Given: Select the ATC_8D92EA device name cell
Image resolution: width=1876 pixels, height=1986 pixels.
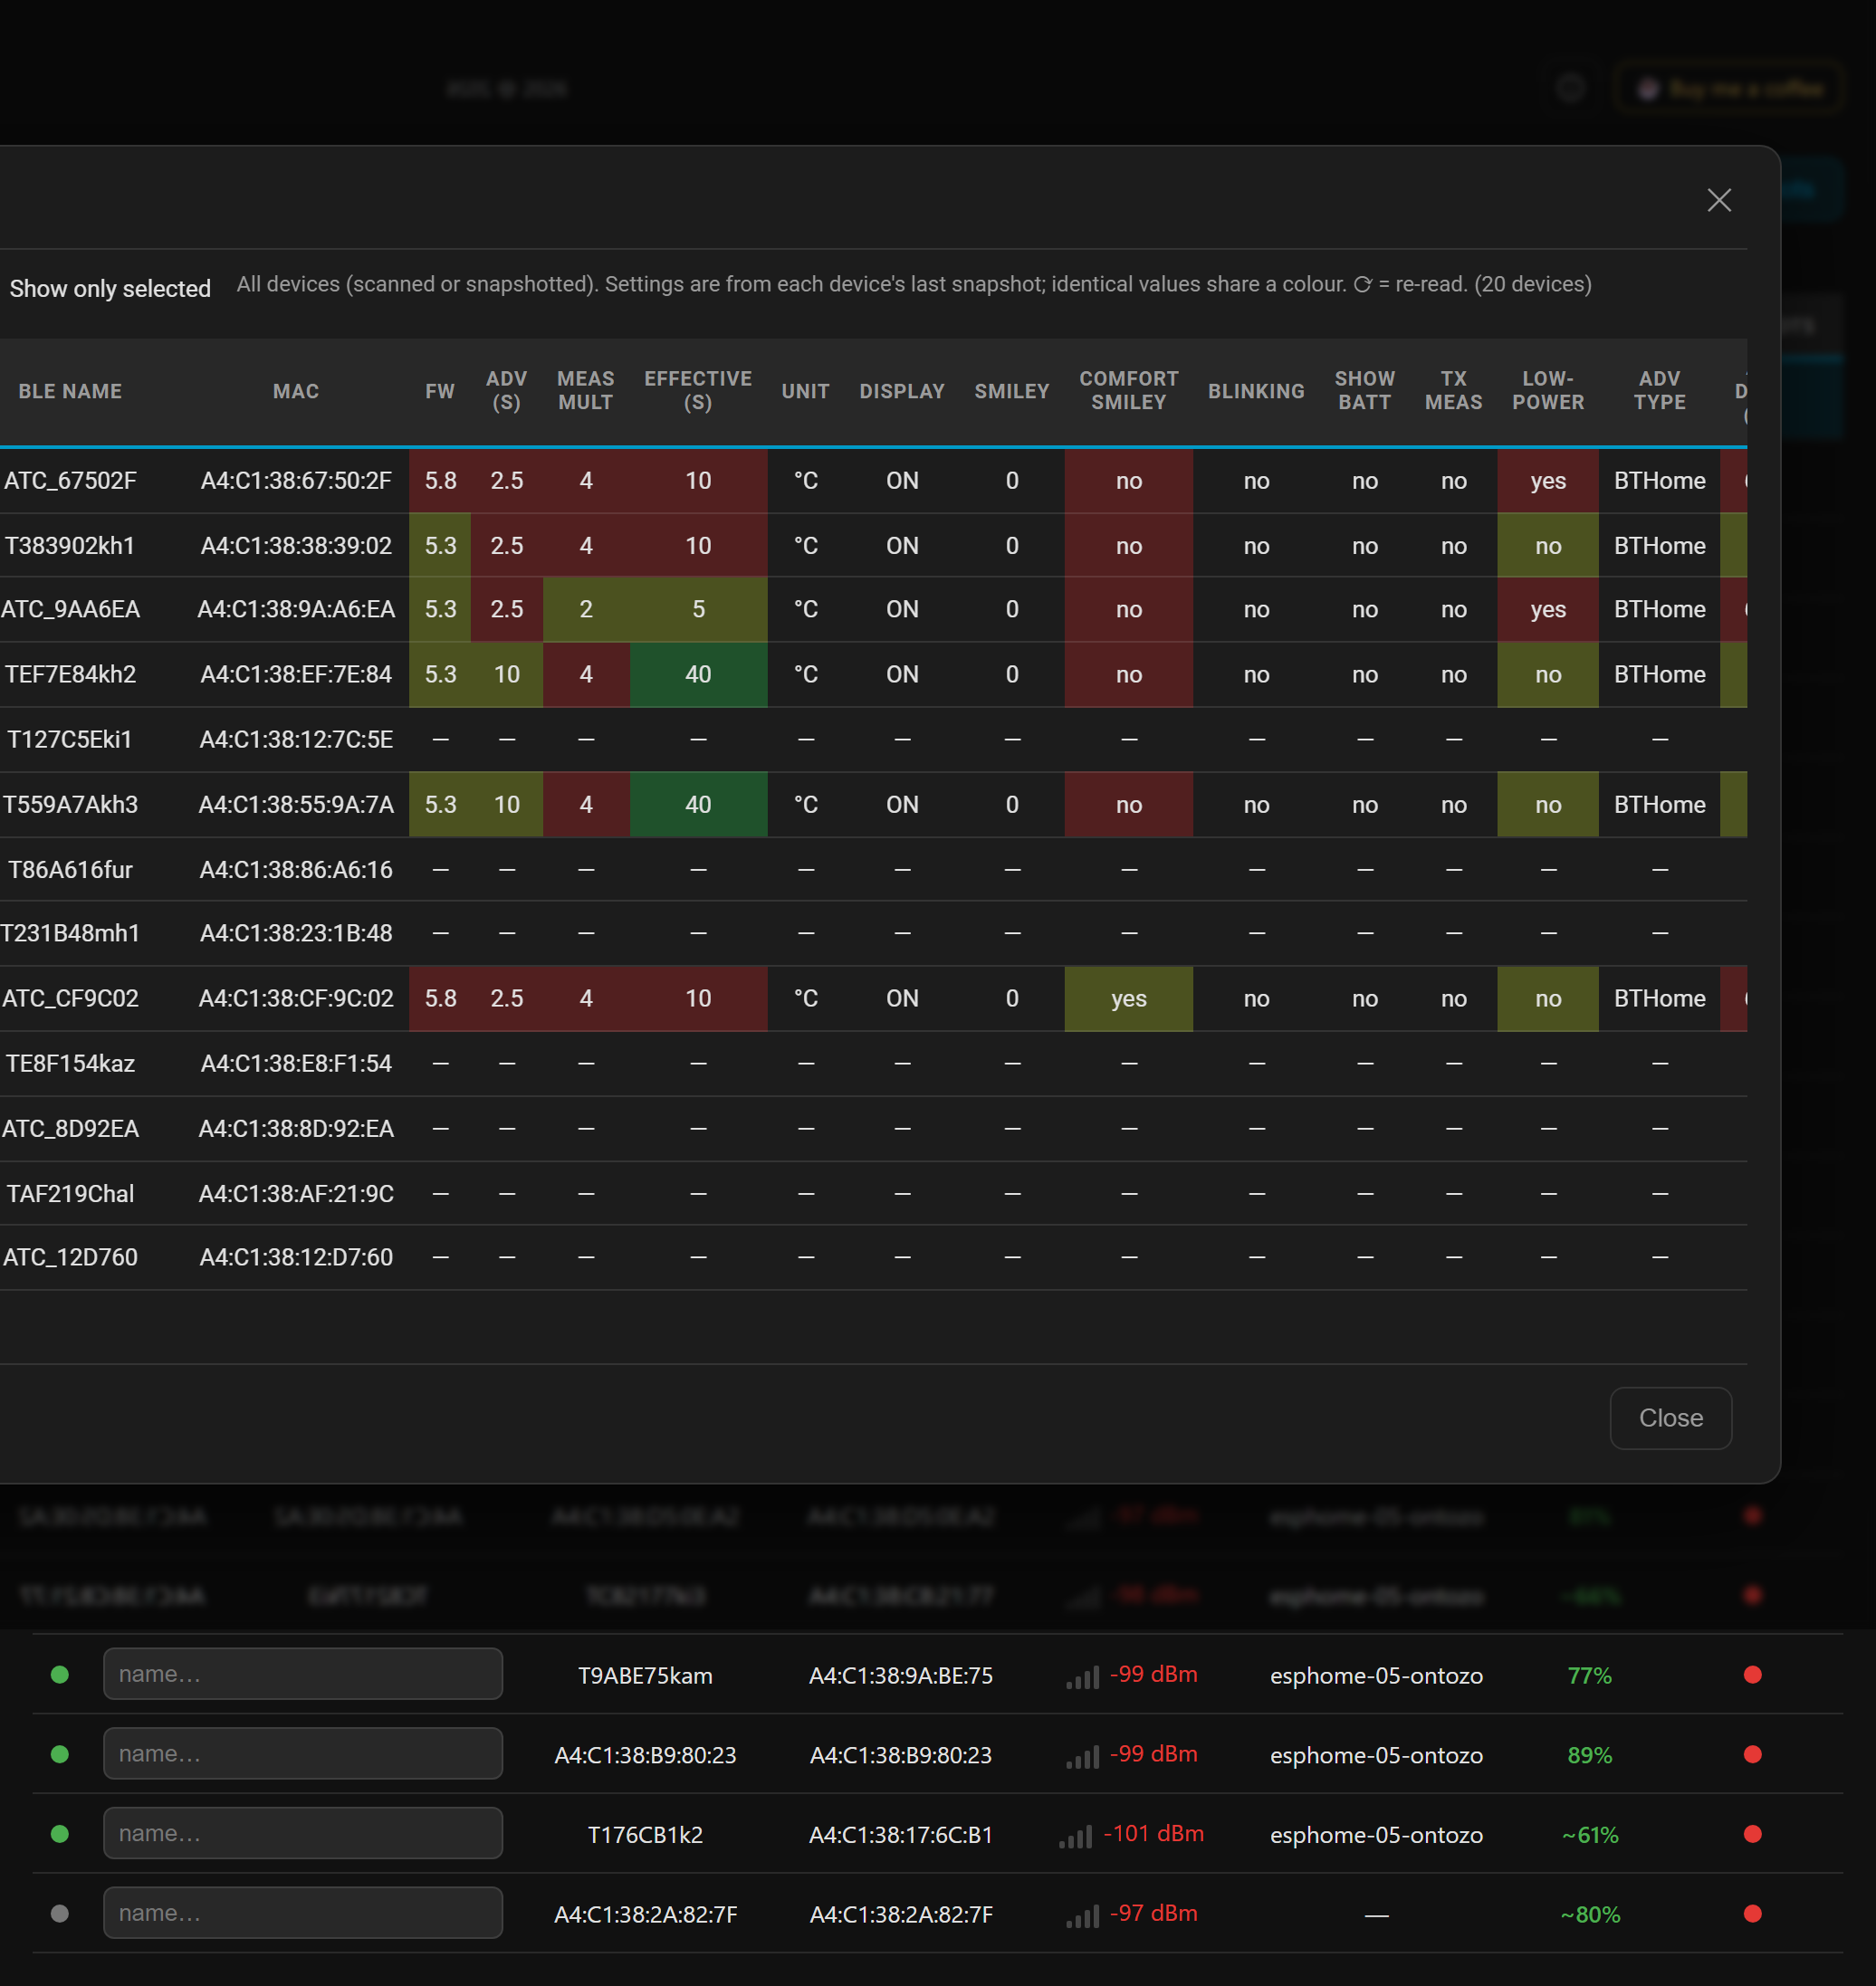Looking at the screenshot, I should 70,1128.
